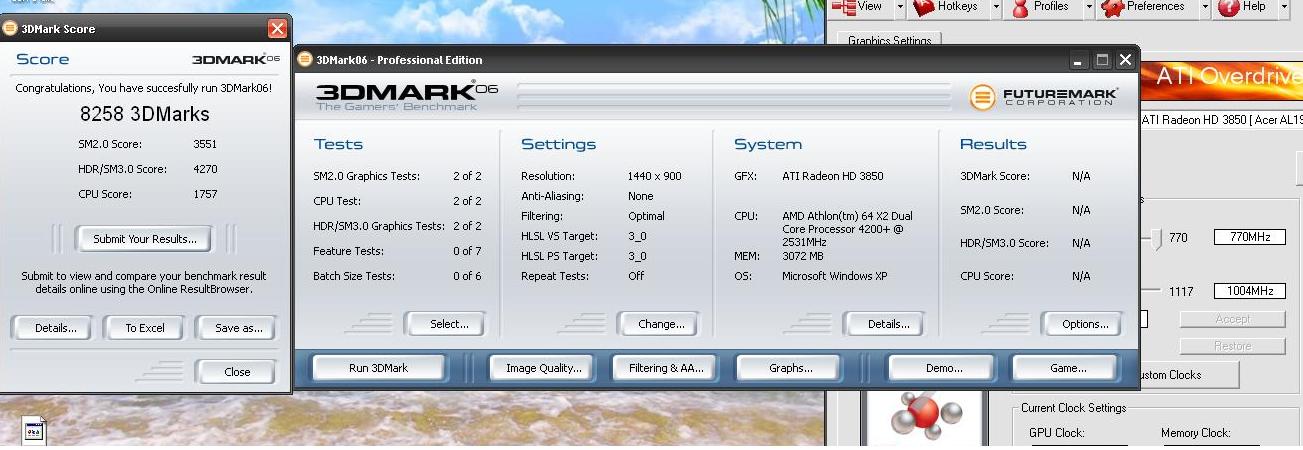Open the View dropdown arrow
This screenshot has height=450, width=1303.
(899, 6)
